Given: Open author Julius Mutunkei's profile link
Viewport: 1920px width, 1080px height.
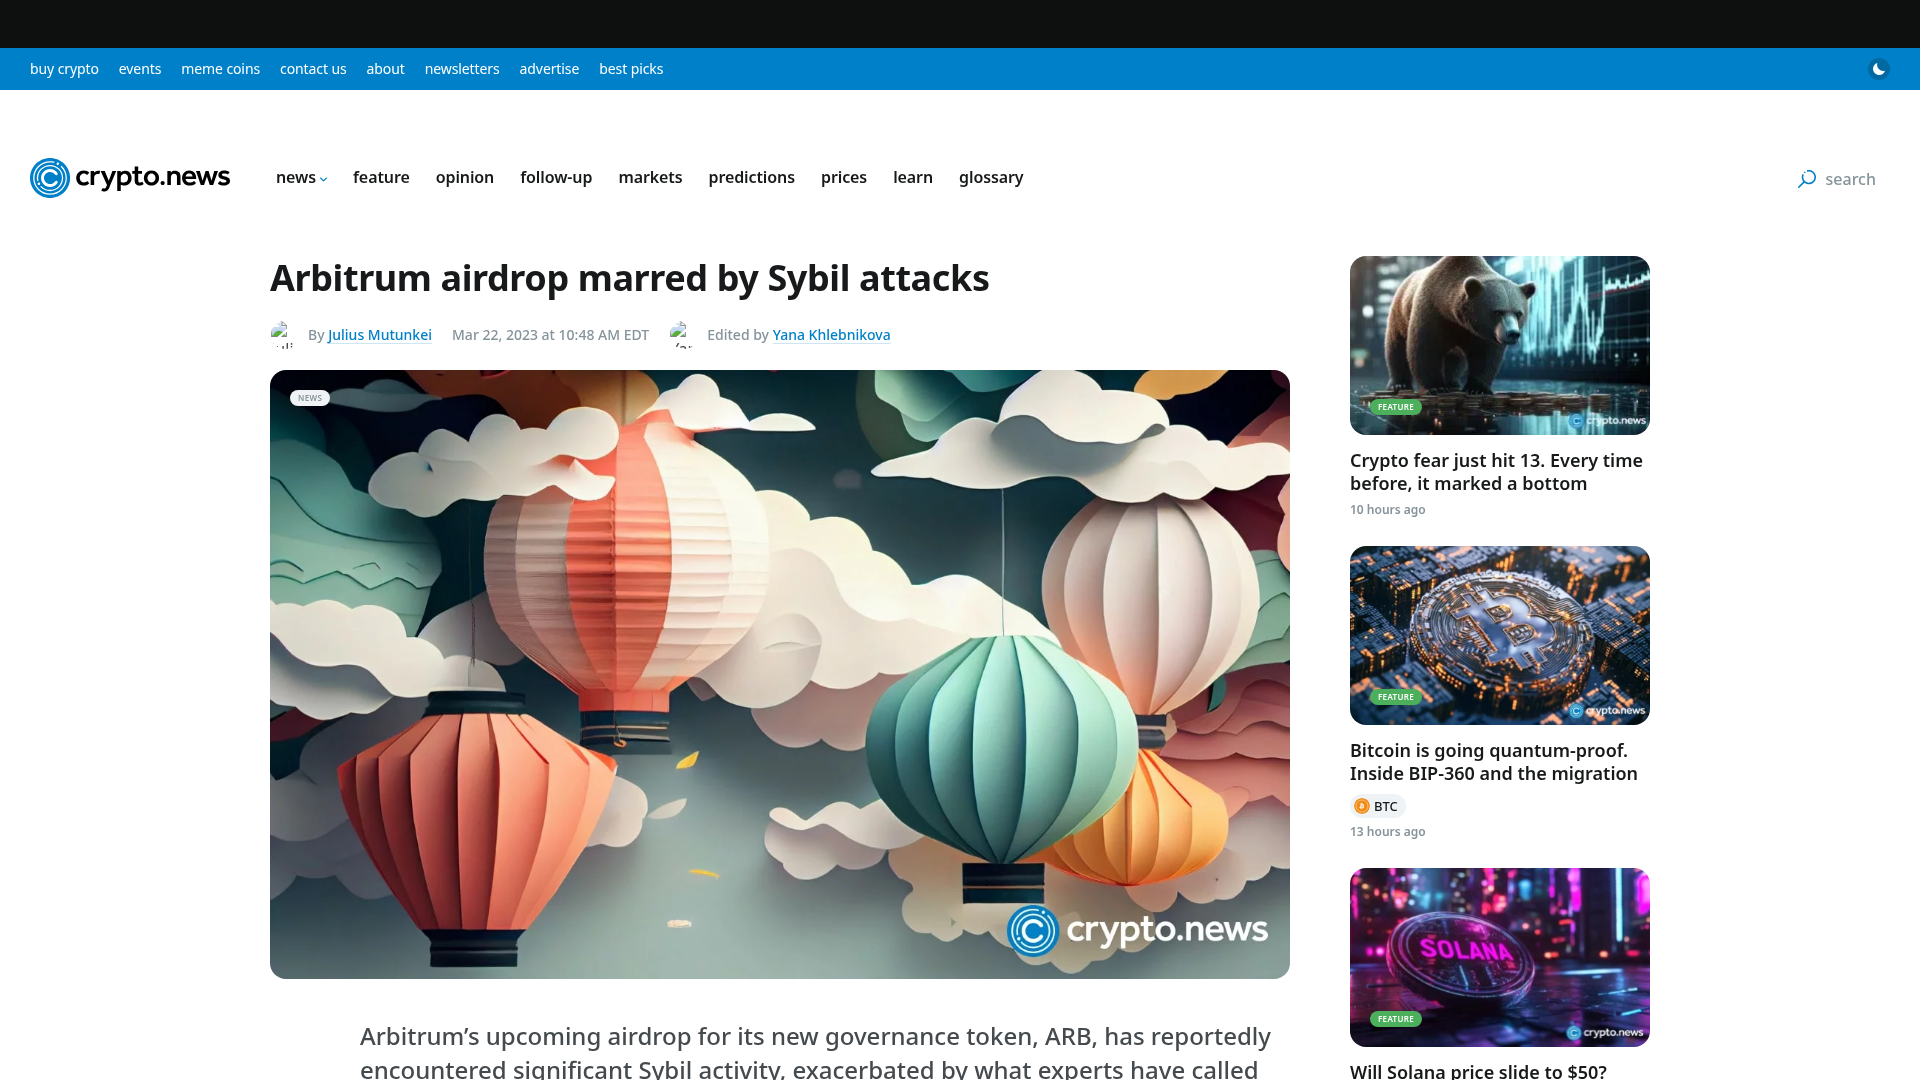Looking at the screenshot, I should pos(380,335).
